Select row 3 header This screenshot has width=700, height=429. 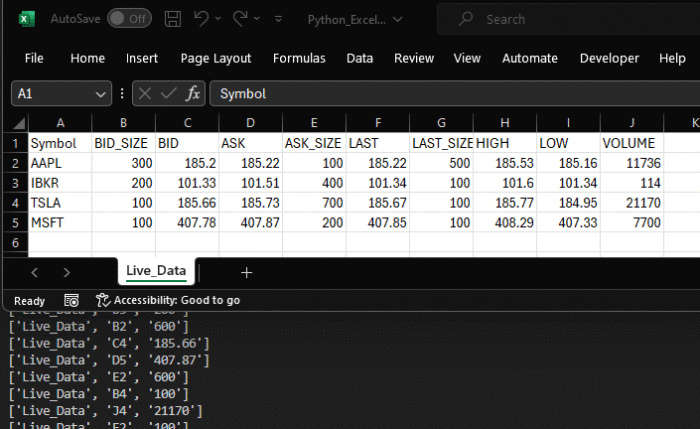point(16,183)
